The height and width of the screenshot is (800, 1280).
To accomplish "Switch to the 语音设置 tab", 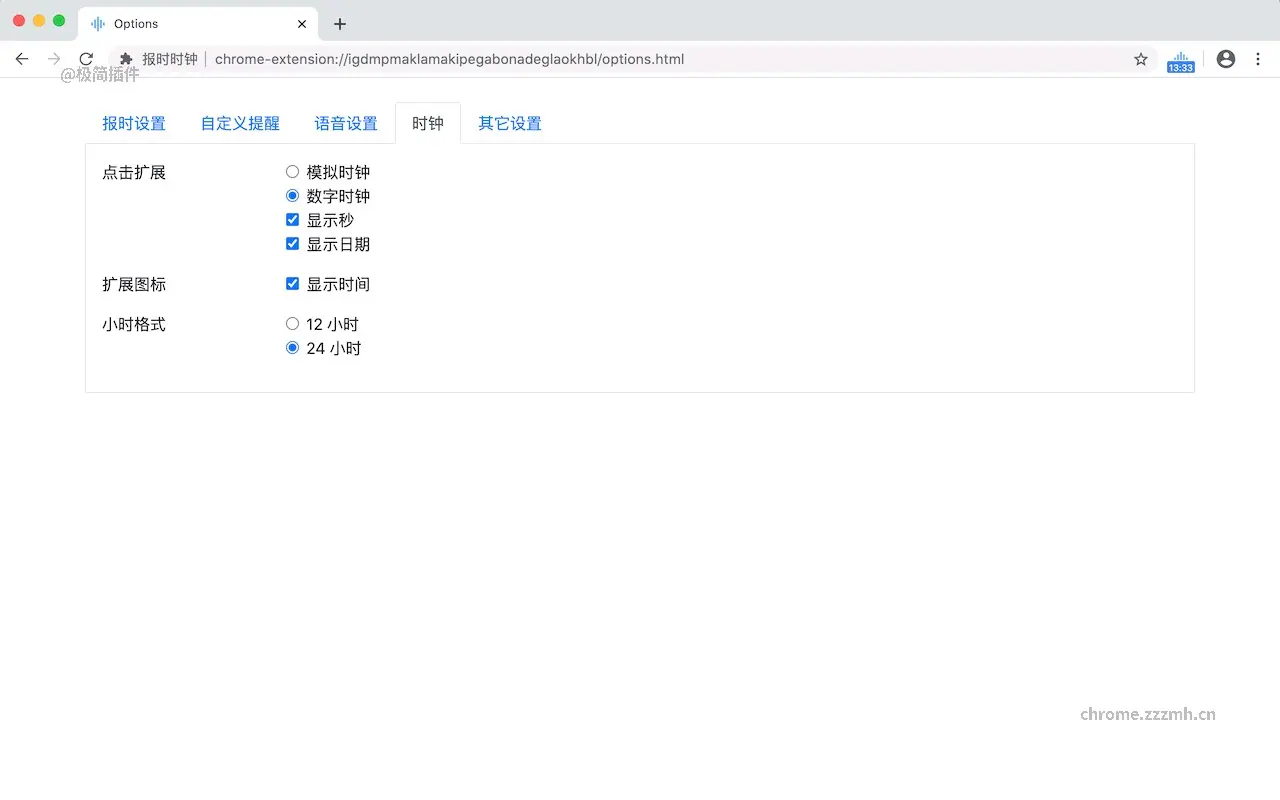I will tap(346, 122).
